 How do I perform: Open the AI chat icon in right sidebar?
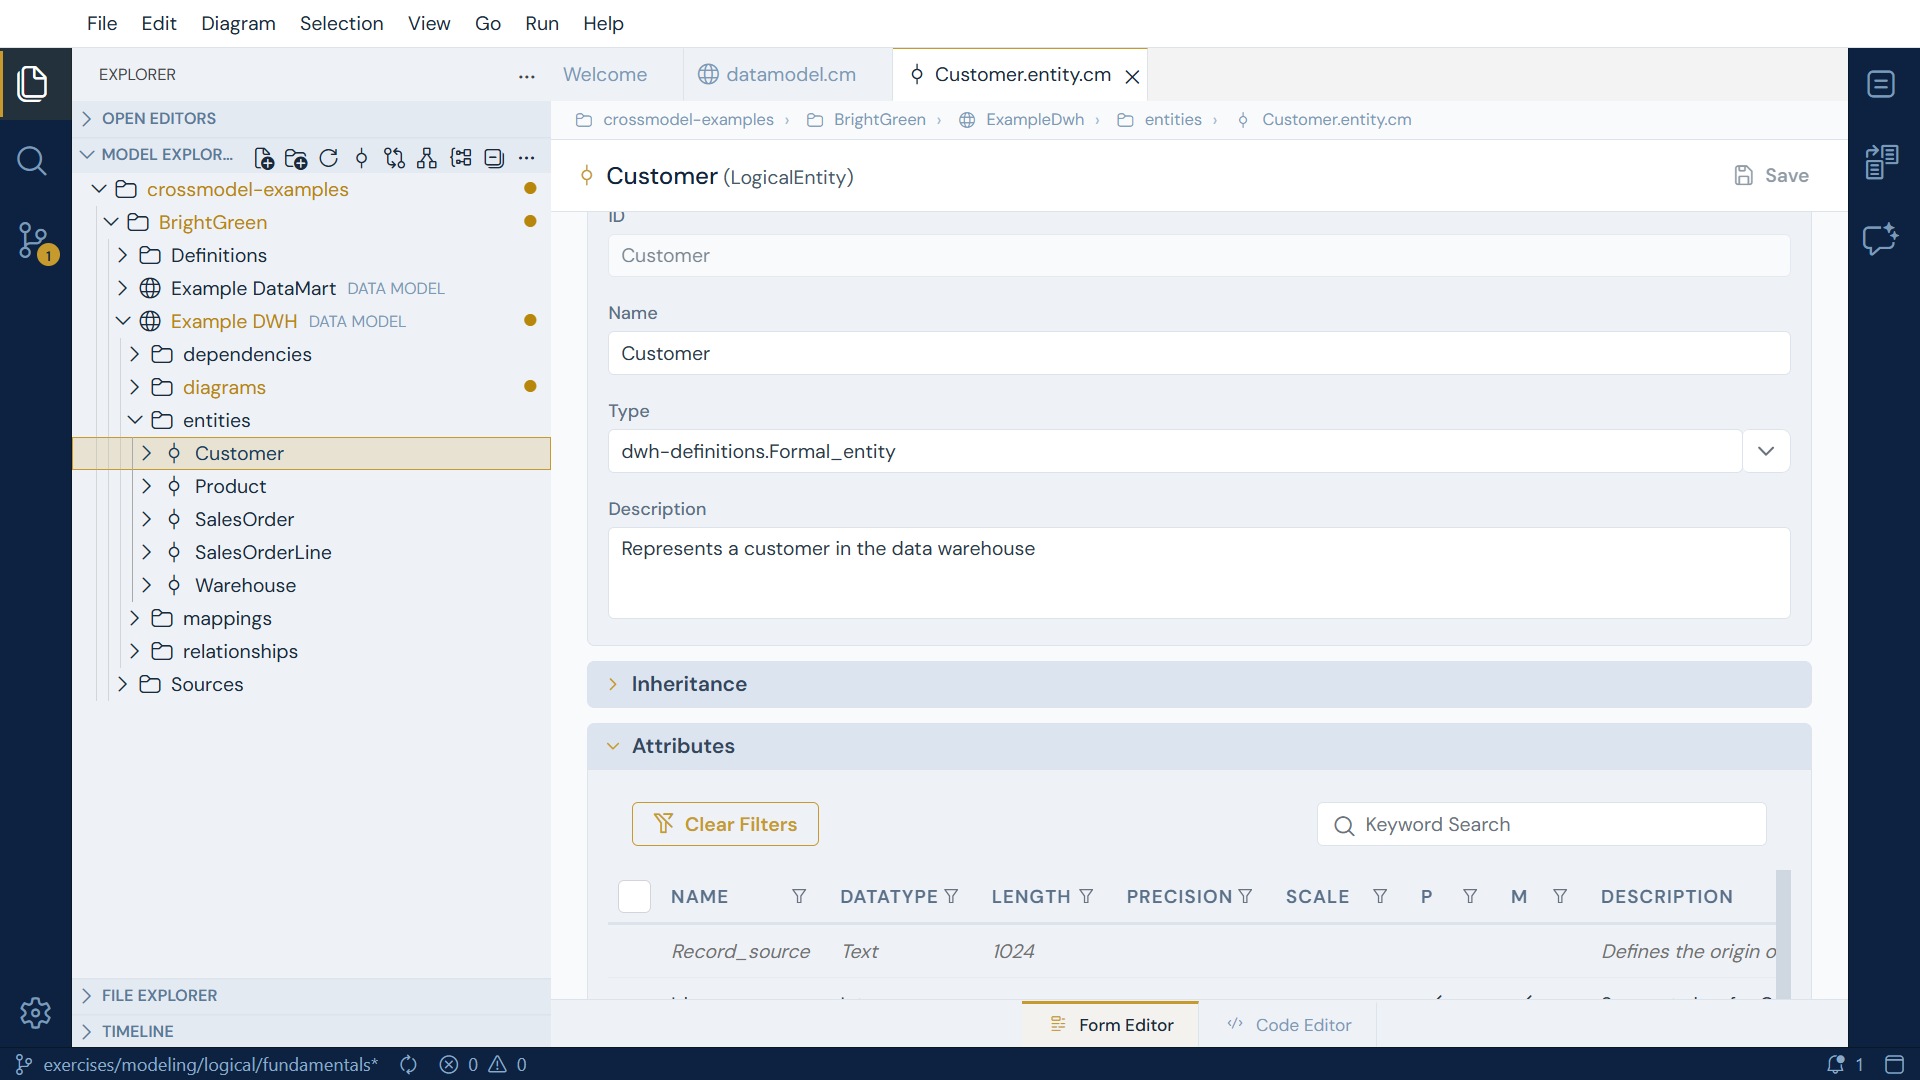1881,239
